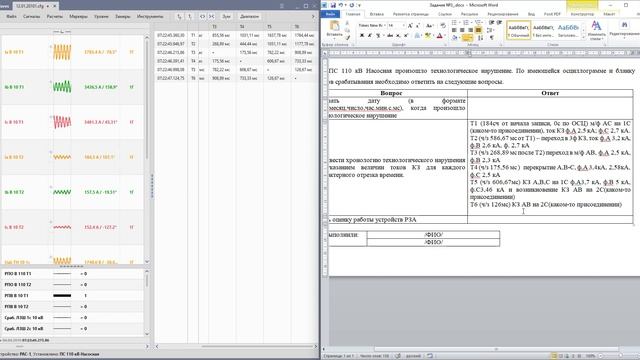
Task: Click compress horizontally icon in oscillogram toolbar
Action: [x=211, y=16]
